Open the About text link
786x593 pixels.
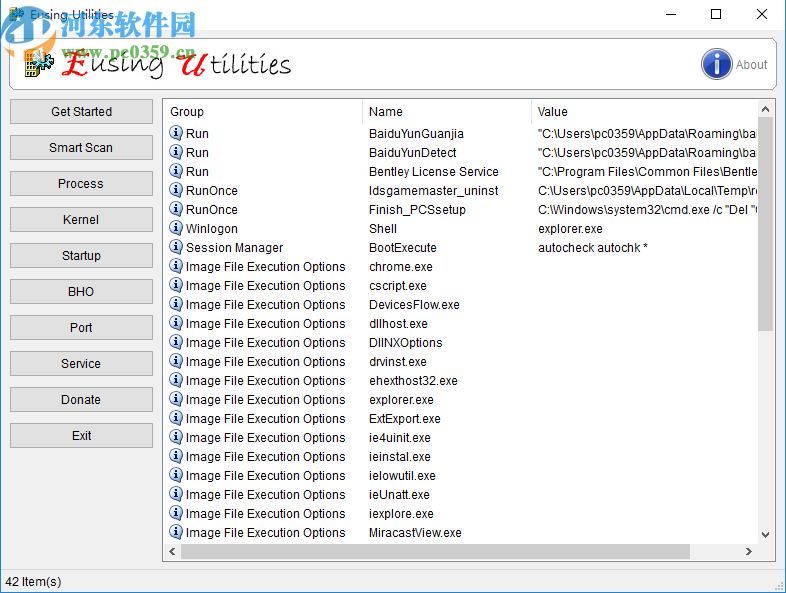coord(751,65)
